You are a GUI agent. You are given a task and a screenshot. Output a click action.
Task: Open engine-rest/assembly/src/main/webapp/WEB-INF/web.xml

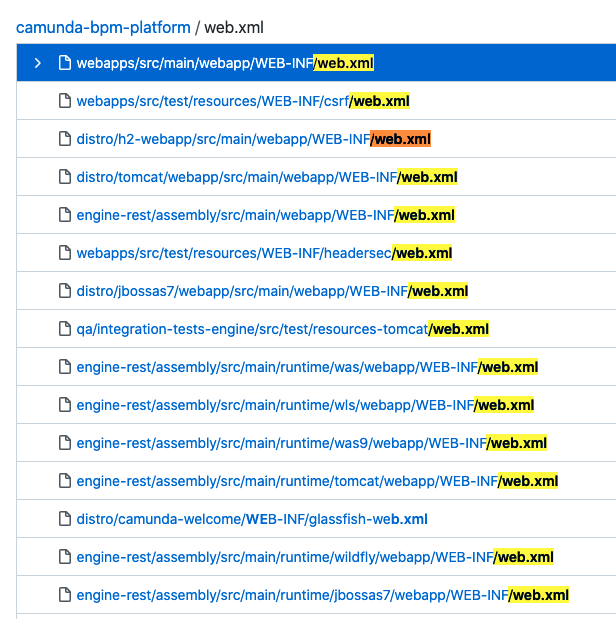point(265,215)
